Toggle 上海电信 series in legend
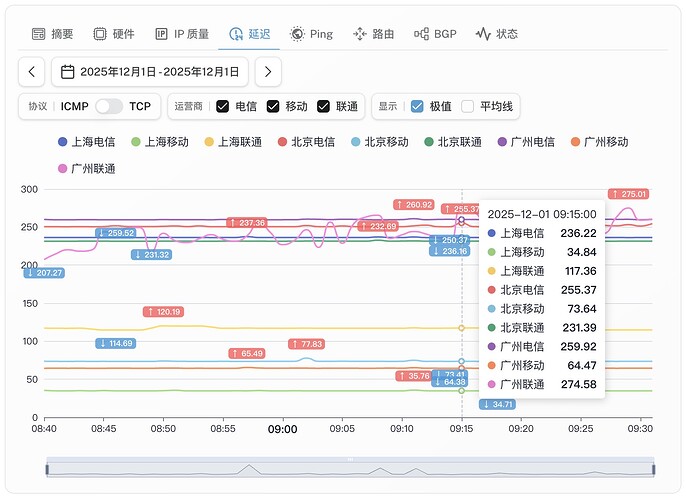 (x=87, y=142)
